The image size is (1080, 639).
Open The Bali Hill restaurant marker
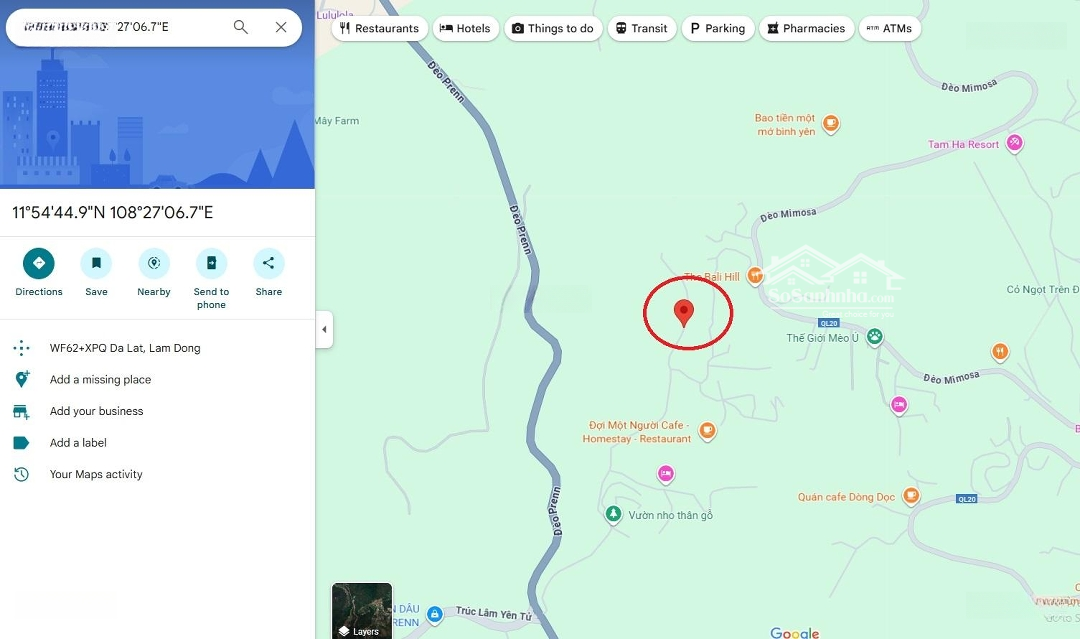point(756,276)
